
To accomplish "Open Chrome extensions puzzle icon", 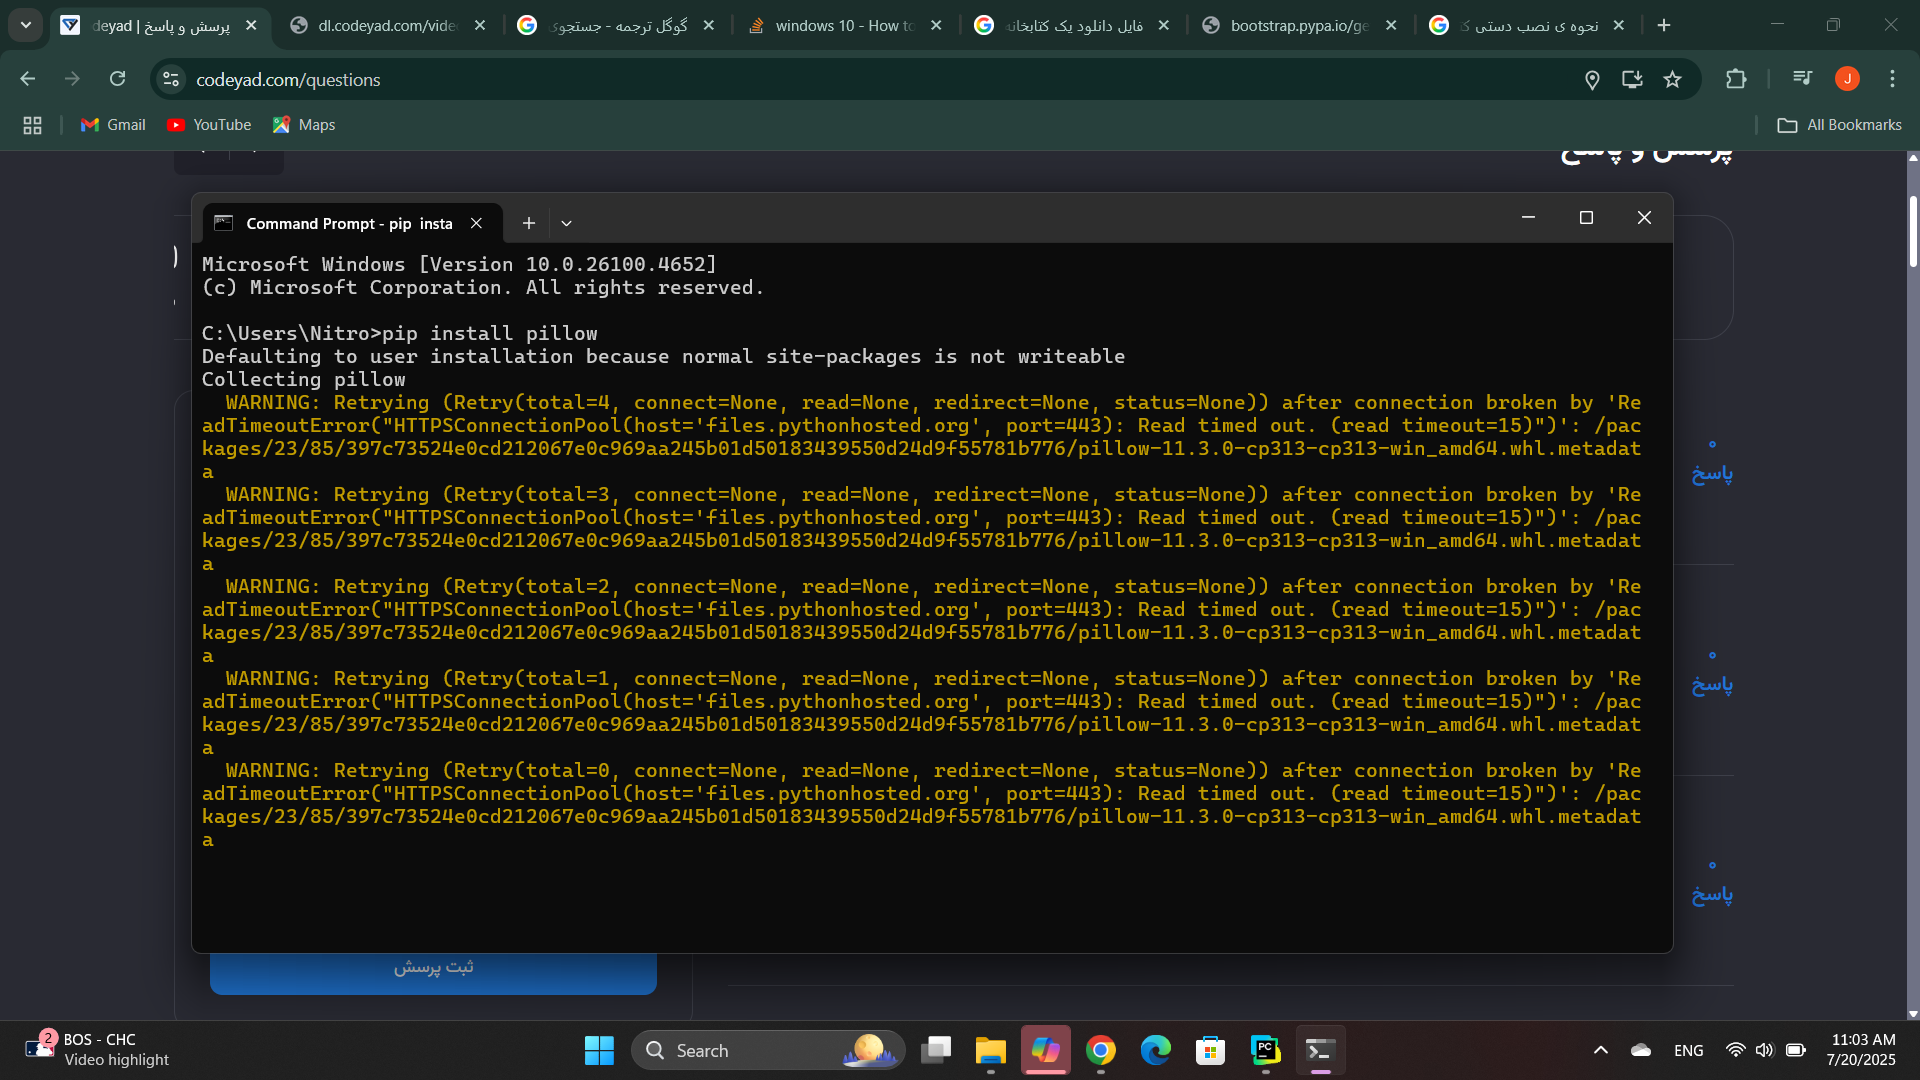I will pos(1736,79).
